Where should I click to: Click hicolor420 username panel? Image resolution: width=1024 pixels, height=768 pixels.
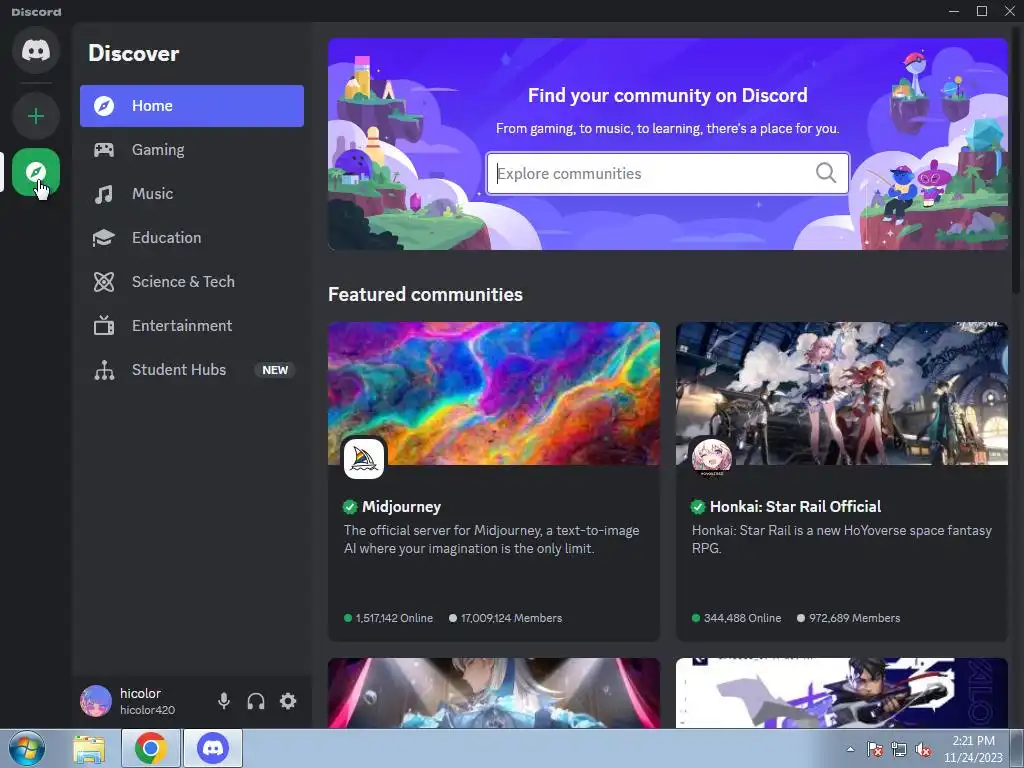[x=147, y=710]
